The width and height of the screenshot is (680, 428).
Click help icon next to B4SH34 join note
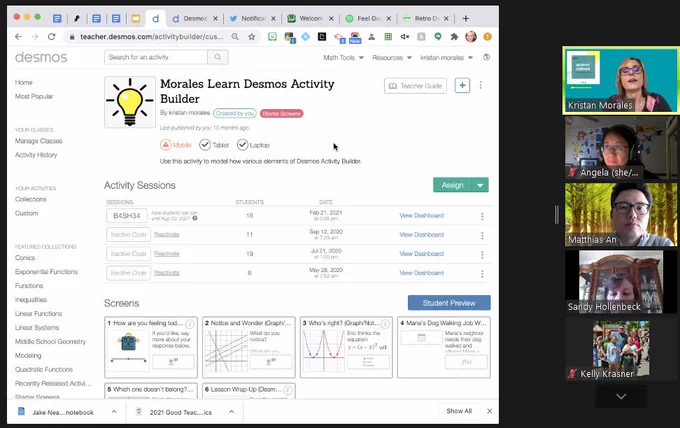coord(195,218)
